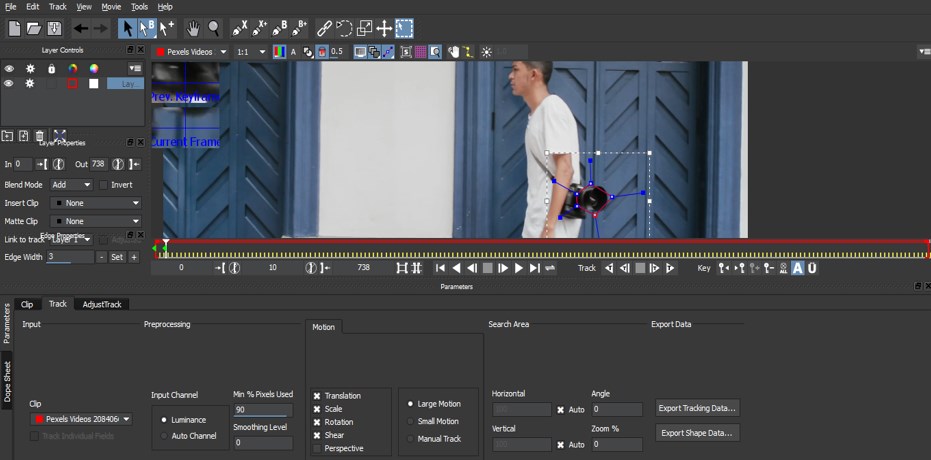Enable the Perspective motion checkbox

click(x=317, y=448)
